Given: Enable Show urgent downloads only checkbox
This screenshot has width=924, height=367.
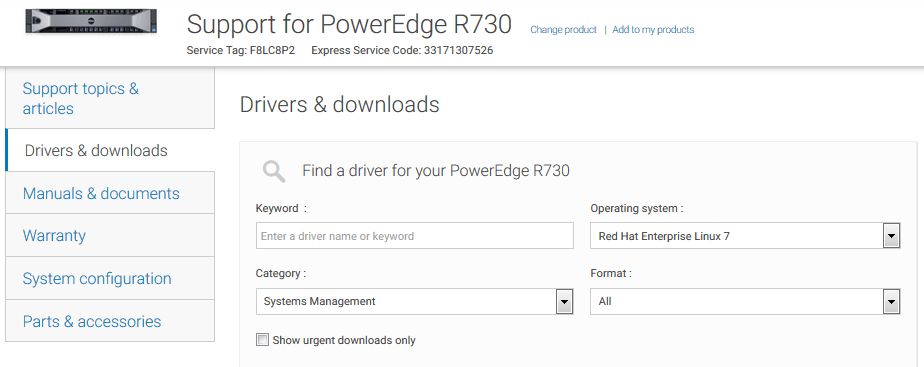Looking at the screenshot, I should (262, 340).
